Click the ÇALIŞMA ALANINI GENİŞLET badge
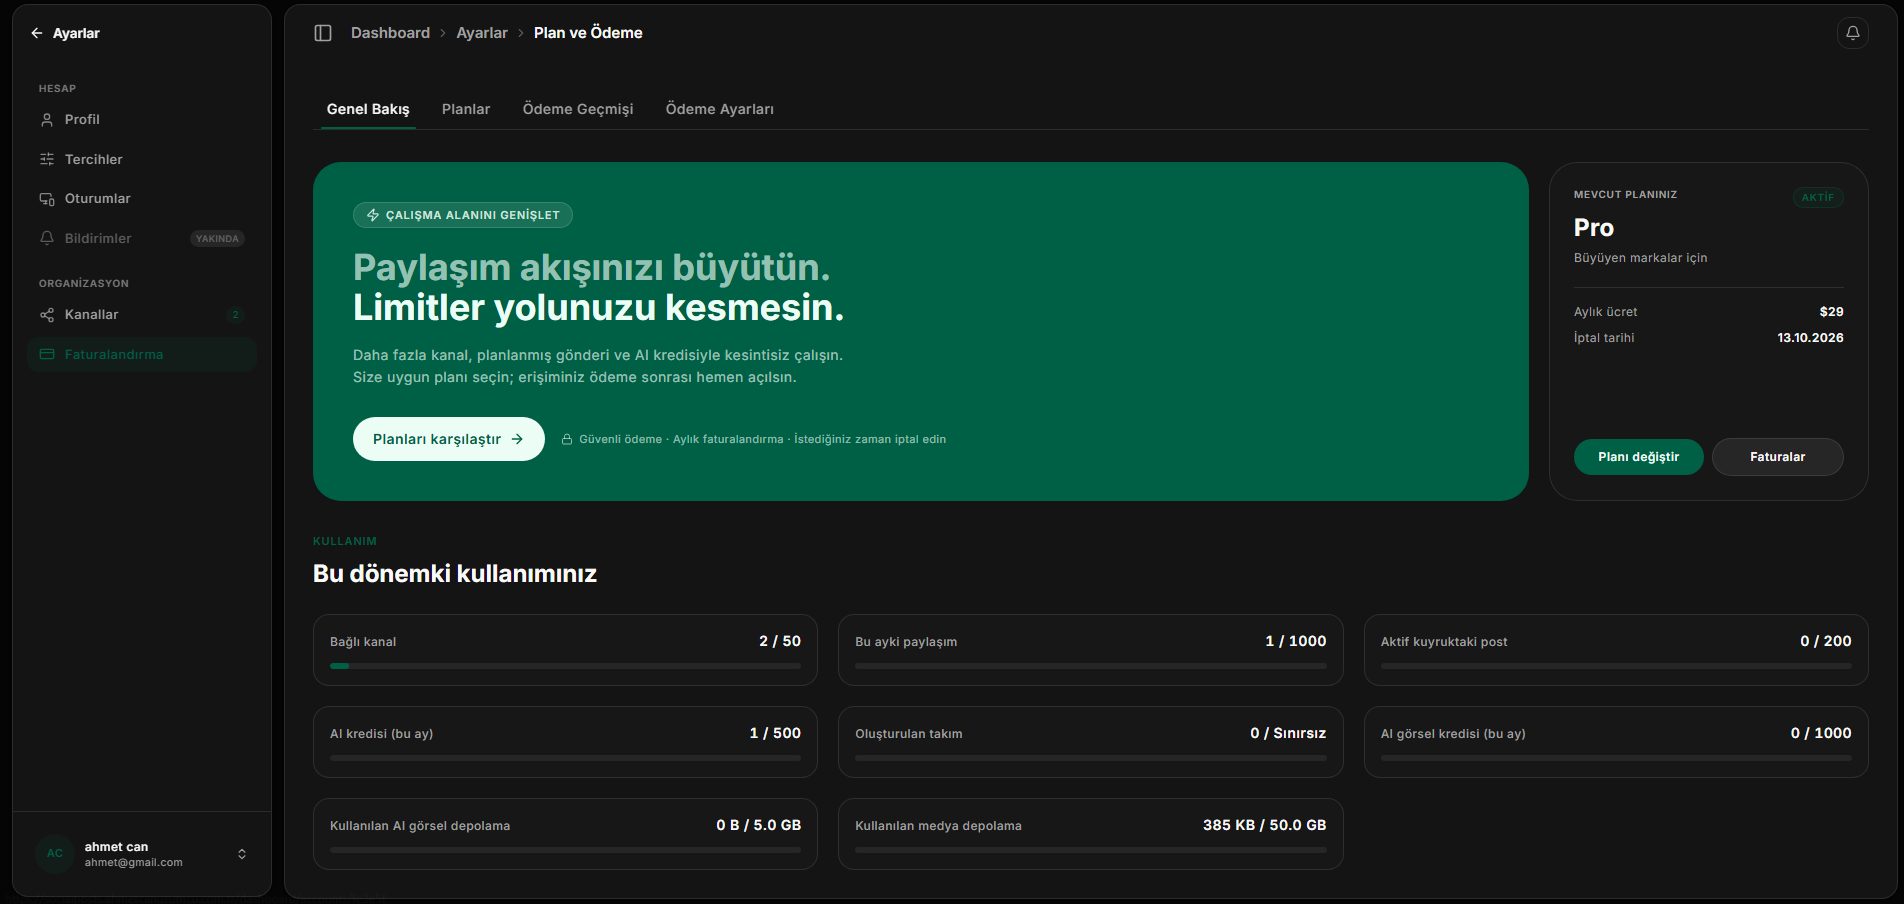 pyautogui.click(x=463, y=215)
